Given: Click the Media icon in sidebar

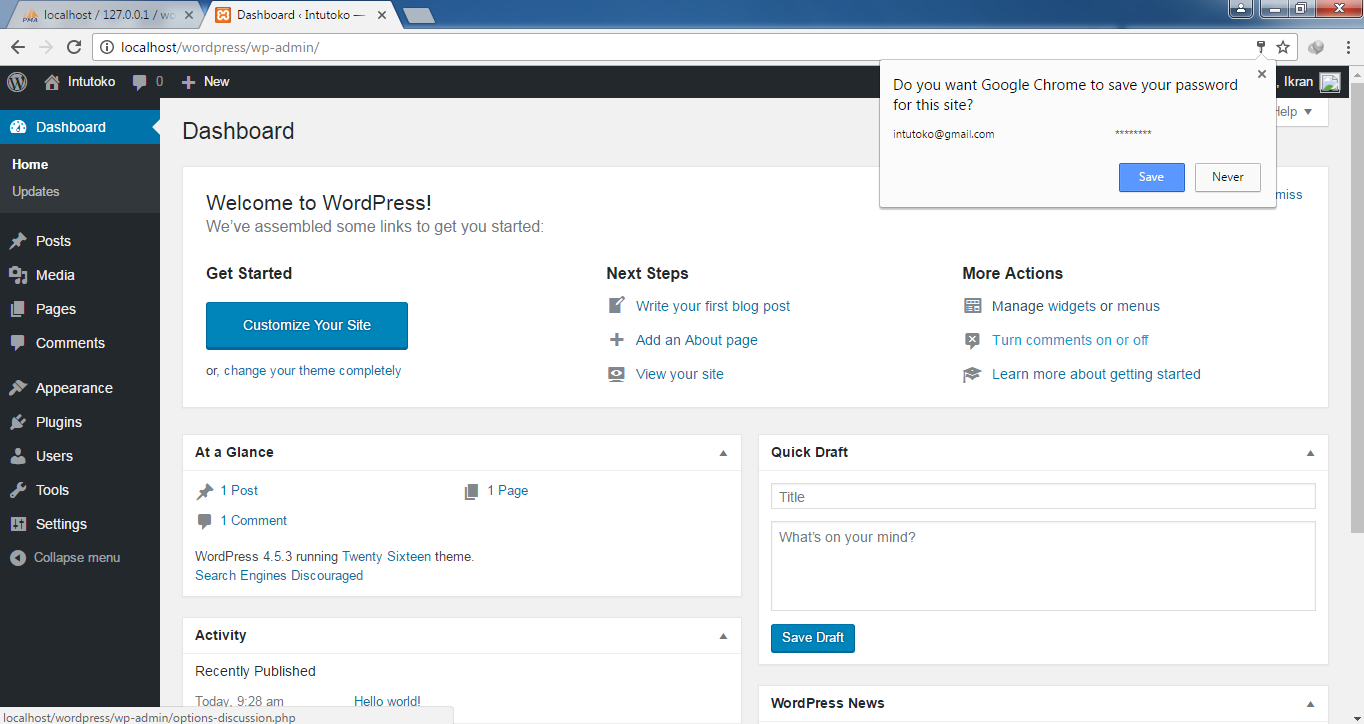Looking at the screenshot, I should click(x=18, y=275).
